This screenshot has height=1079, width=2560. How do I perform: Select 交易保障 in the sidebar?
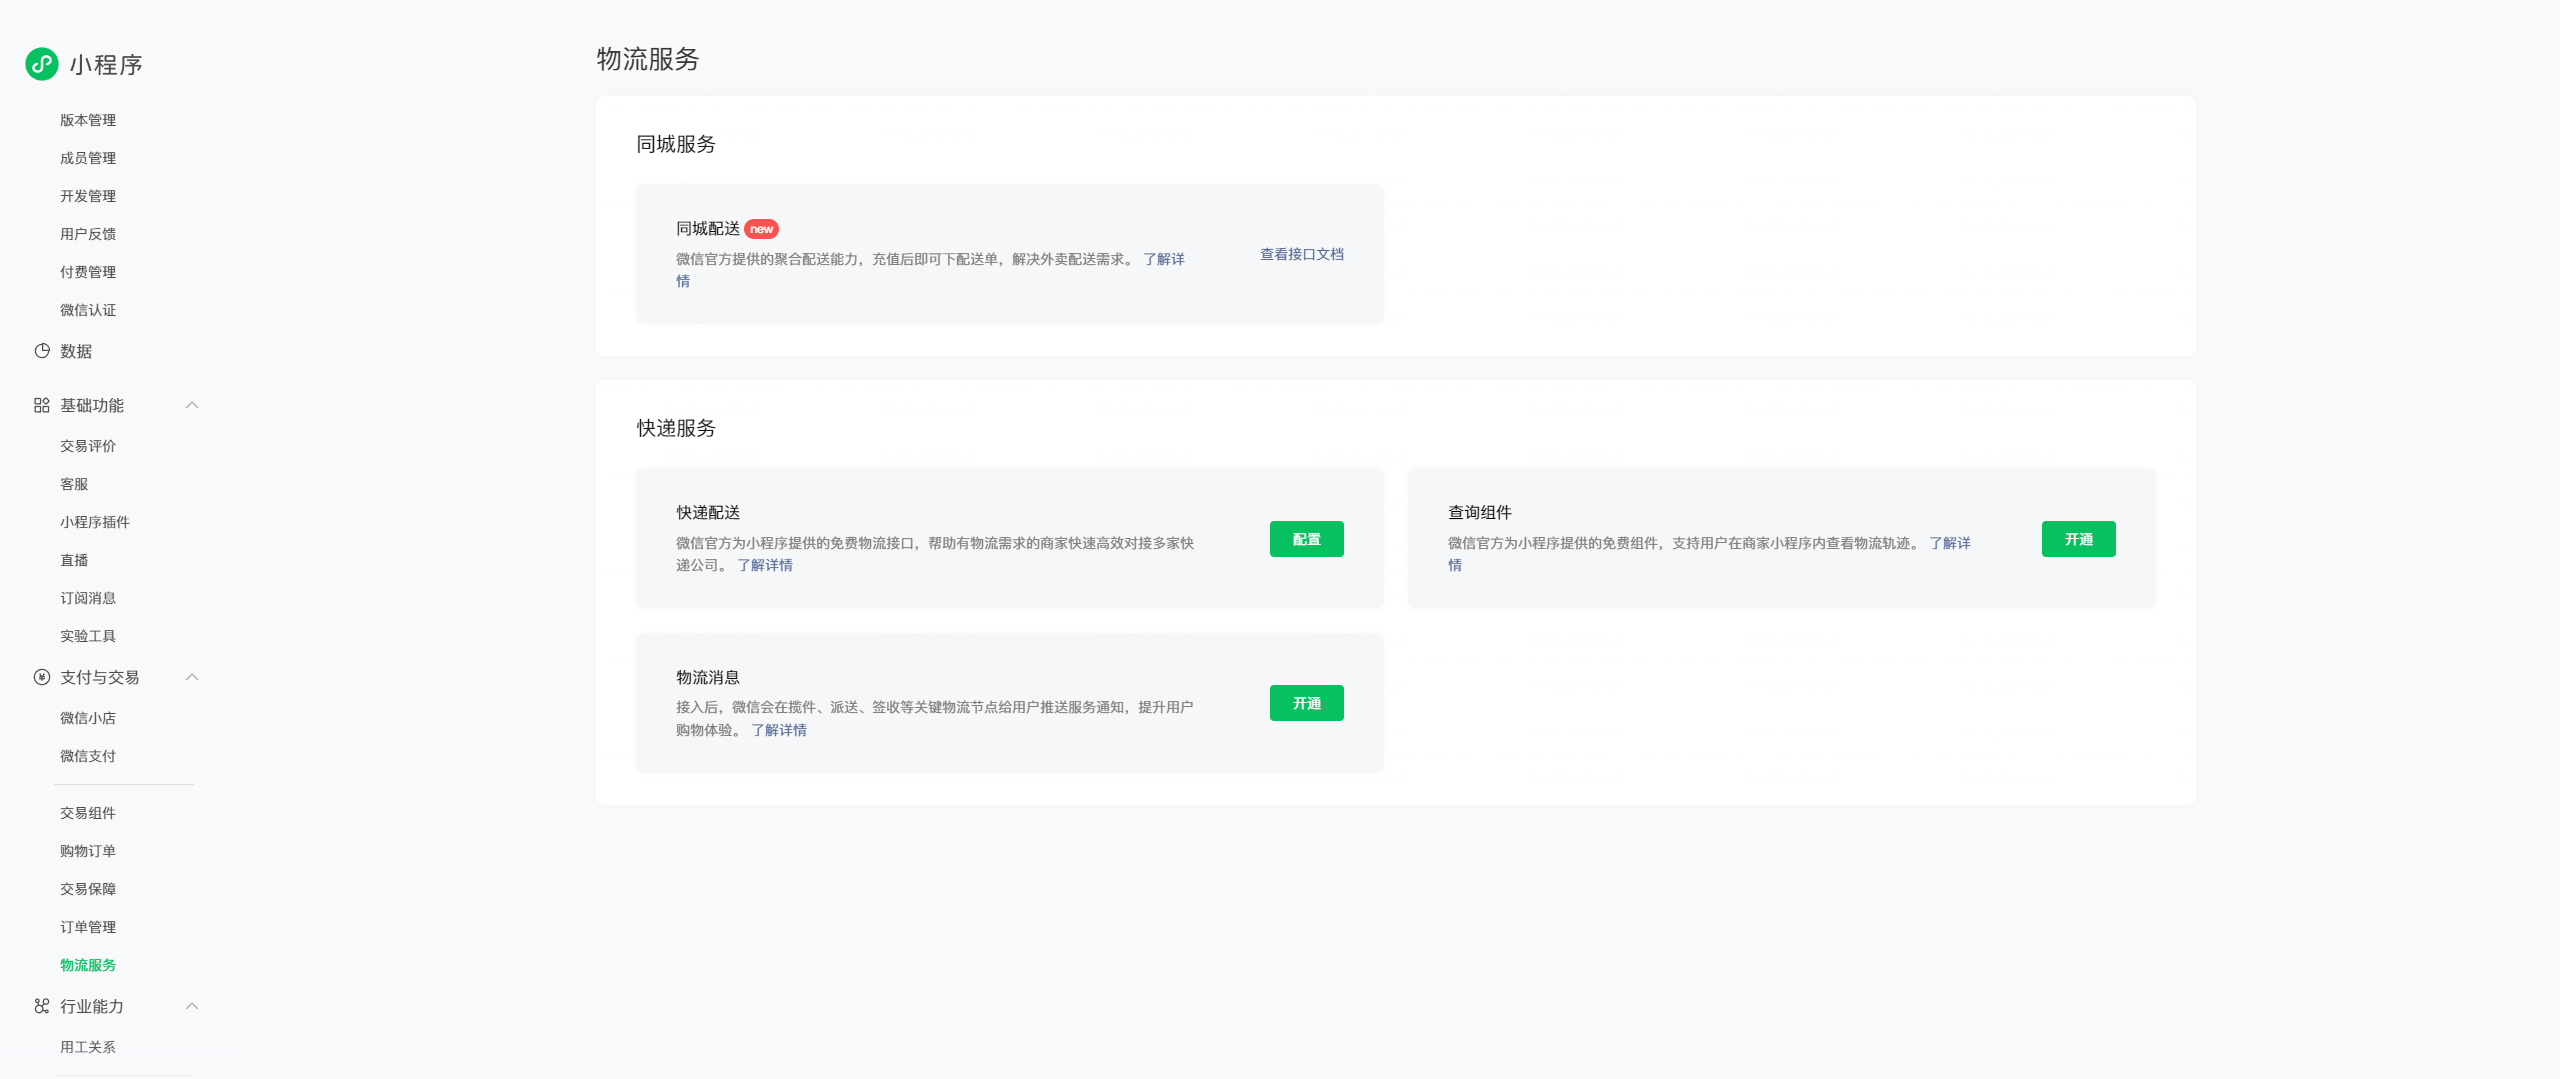pos(88,889)
